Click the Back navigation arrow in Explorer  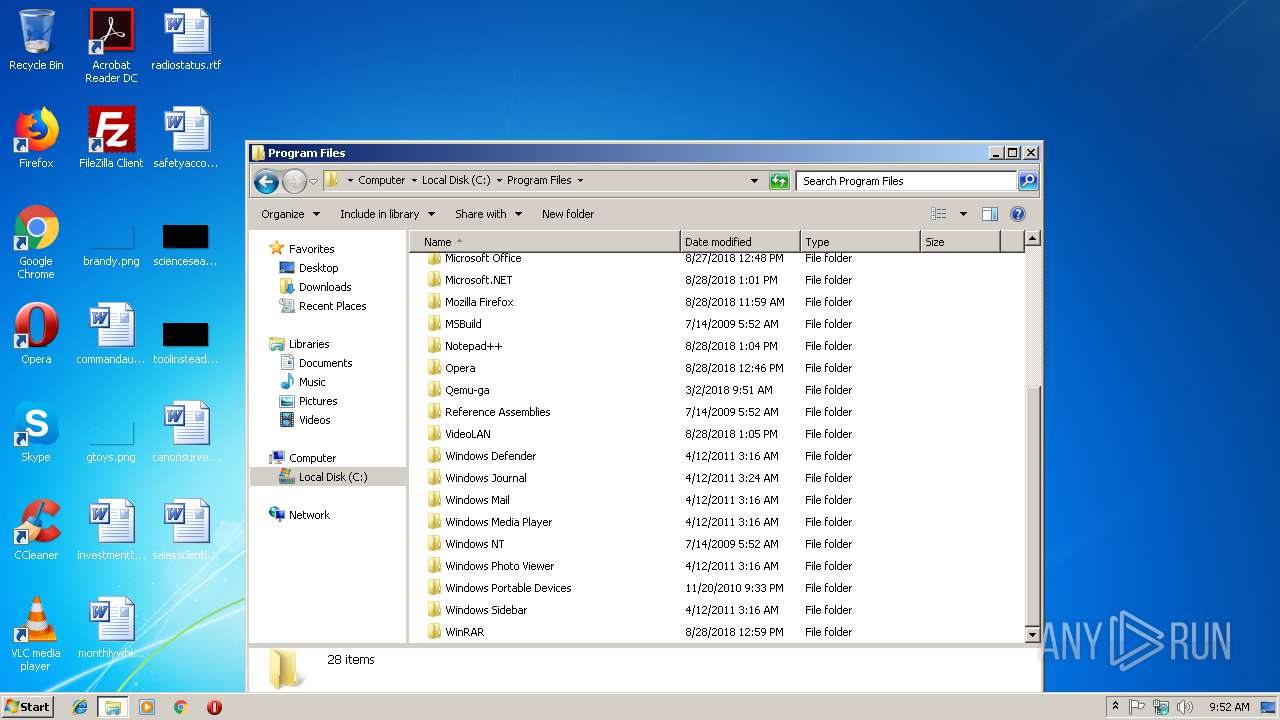tap(266, 181)
